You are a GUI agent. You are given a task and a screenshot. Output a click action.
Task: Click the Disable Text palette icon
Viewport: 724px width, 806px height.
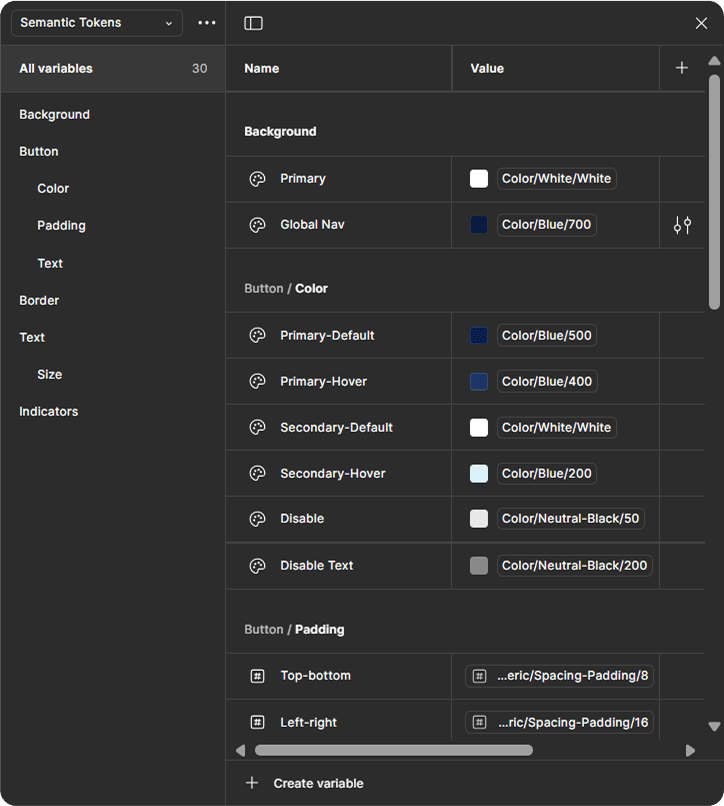click(x=257, y=566)
